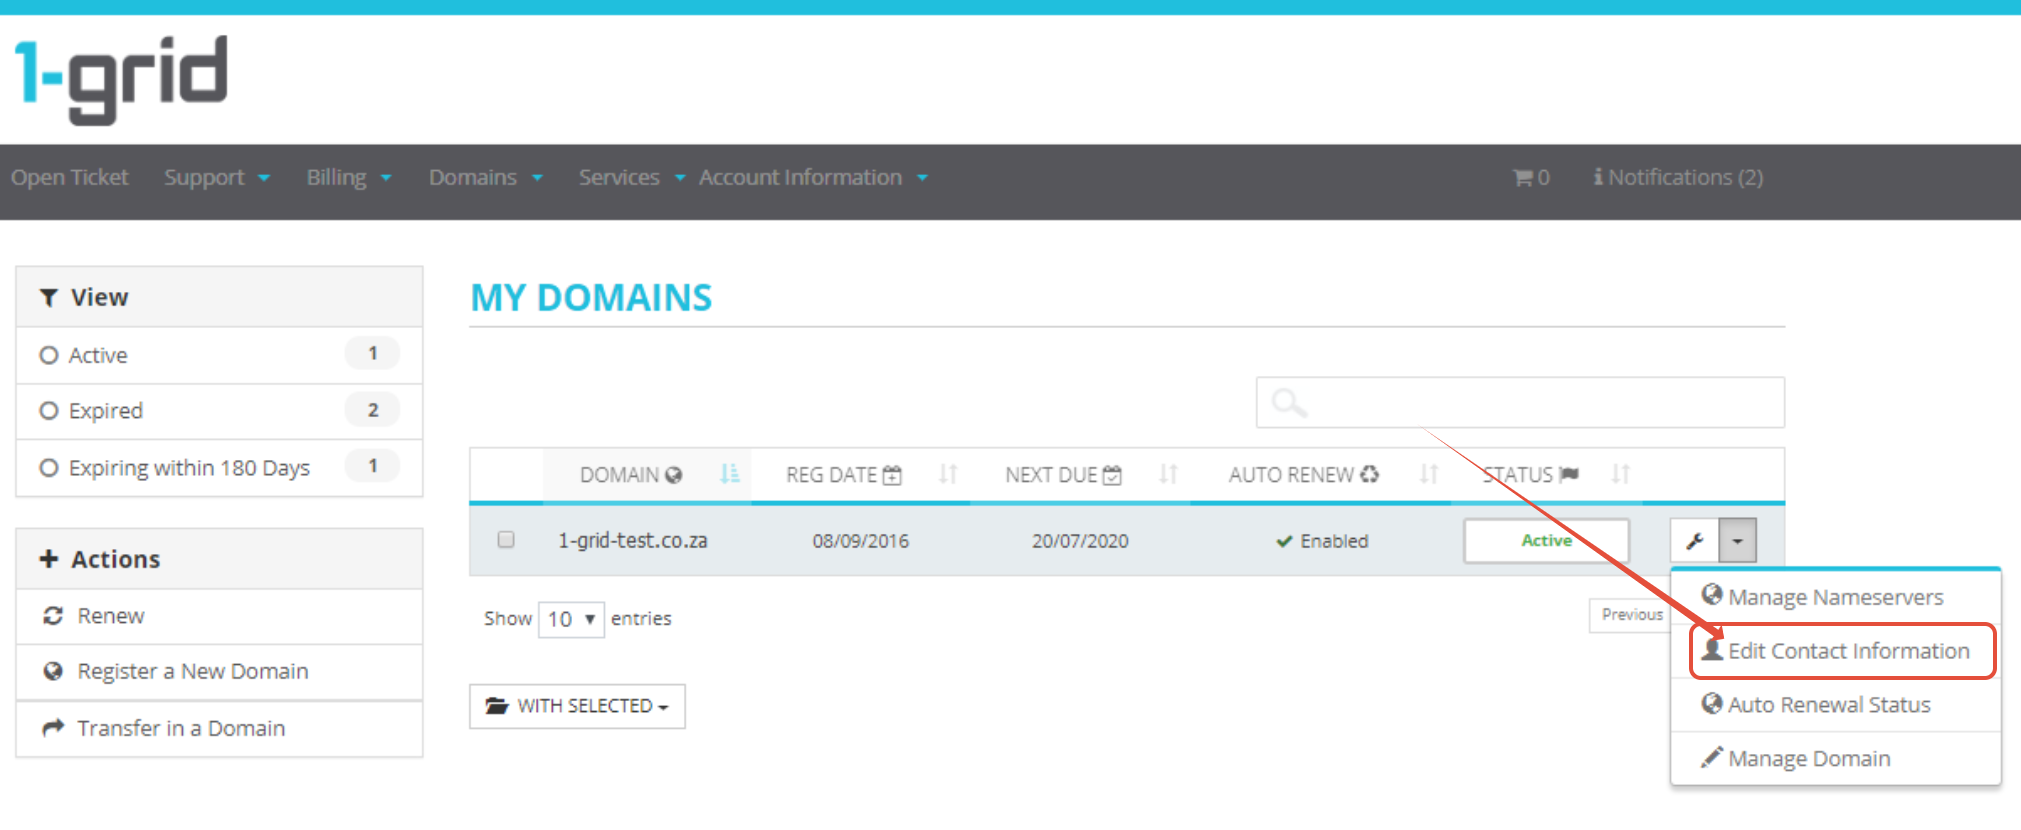
Task: Click the Active status button
Action: 1546,541
